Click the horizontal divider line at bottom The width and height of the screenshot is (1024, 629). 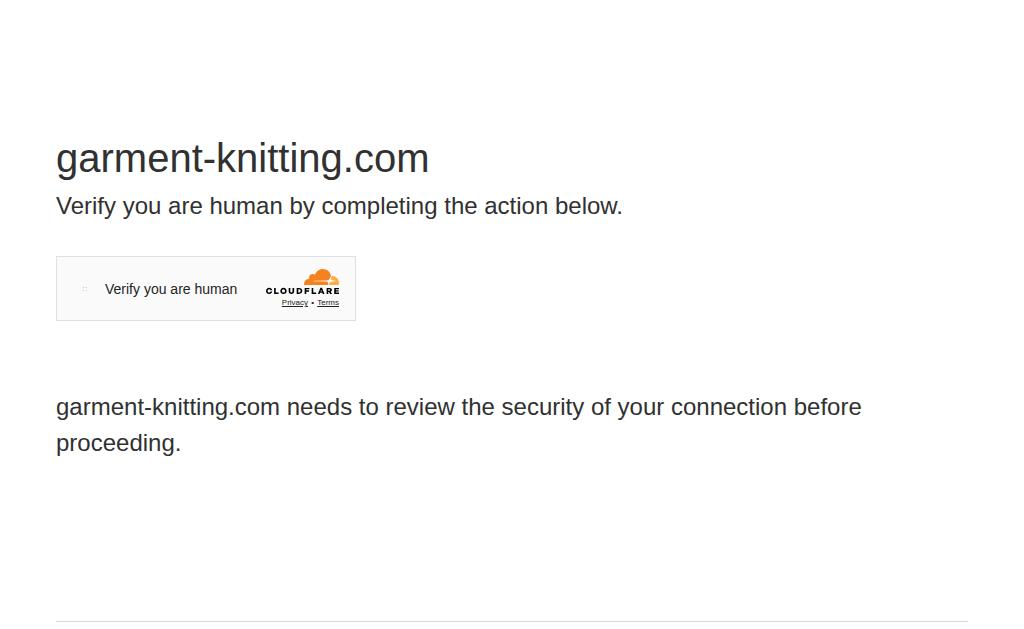tap(511, 621)
